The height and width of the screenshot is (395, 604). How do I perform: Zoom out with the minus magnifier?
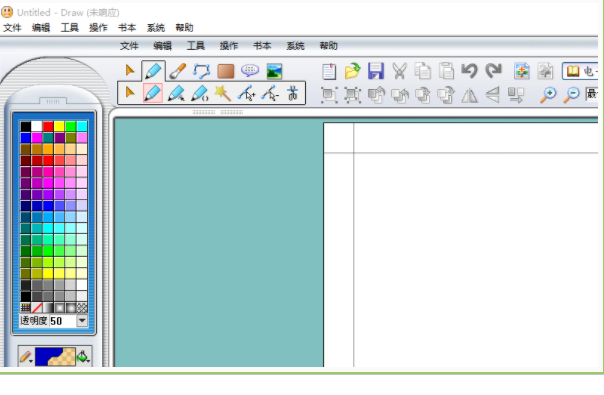click(x=571, y=95)
